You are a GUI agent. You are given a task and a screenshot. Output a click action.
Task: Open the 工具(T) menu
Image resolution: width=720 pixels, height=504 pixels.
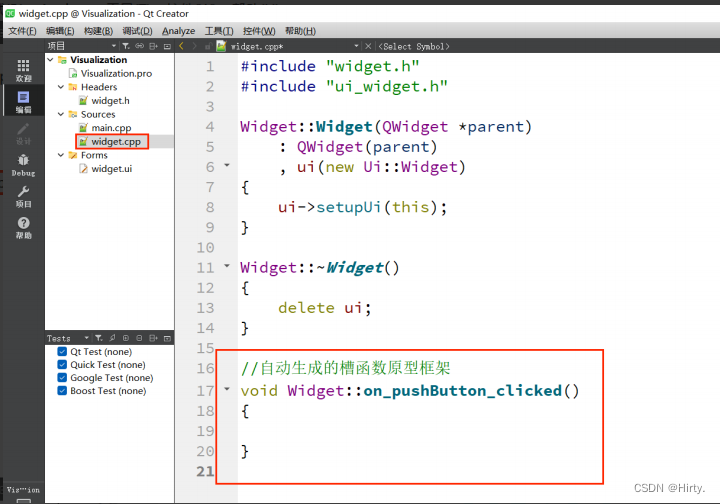click(x=219, y=31)
